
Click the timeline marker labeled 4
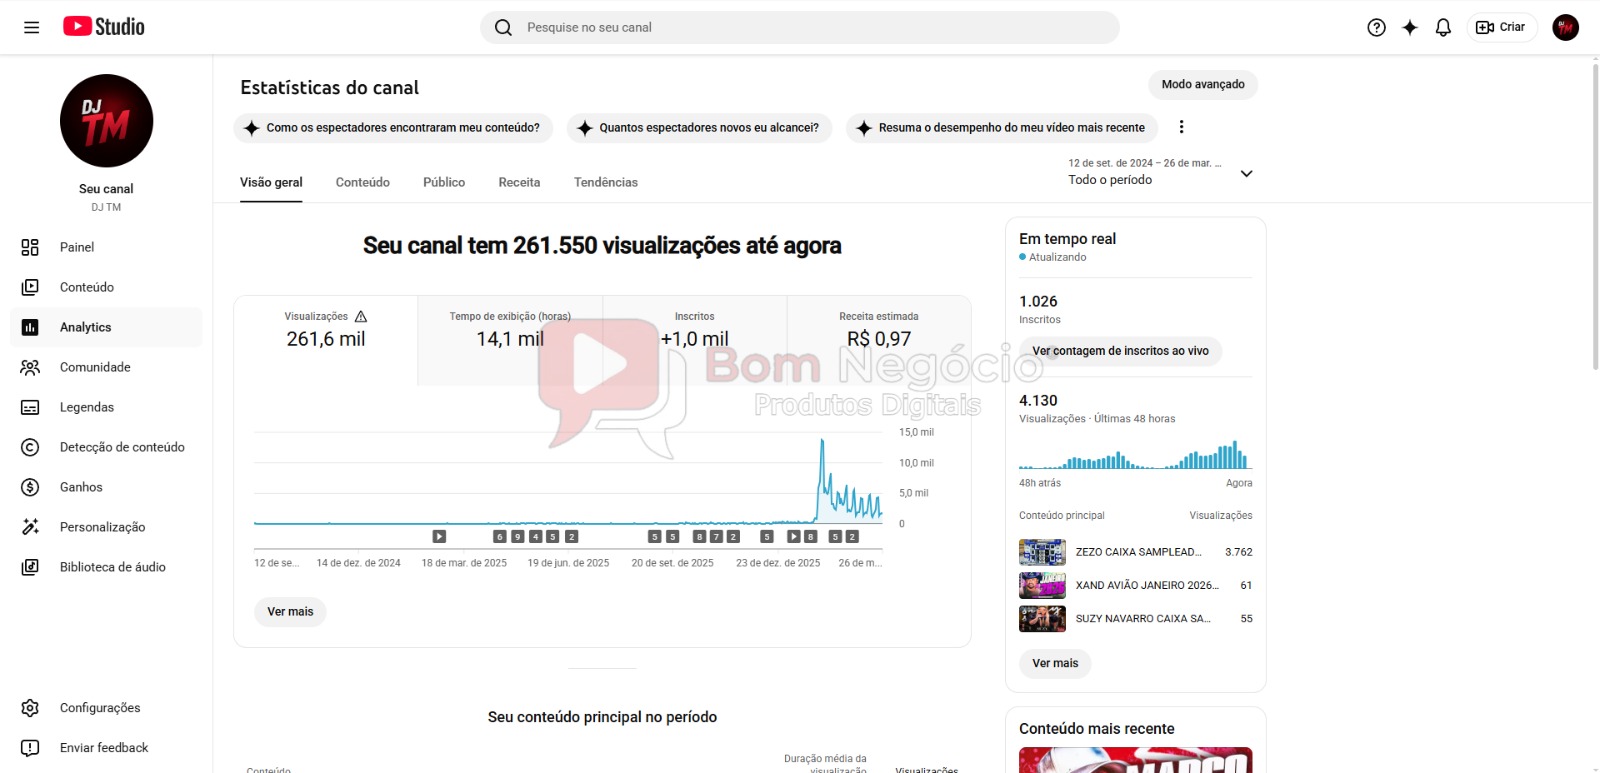[x=536, y=537]
